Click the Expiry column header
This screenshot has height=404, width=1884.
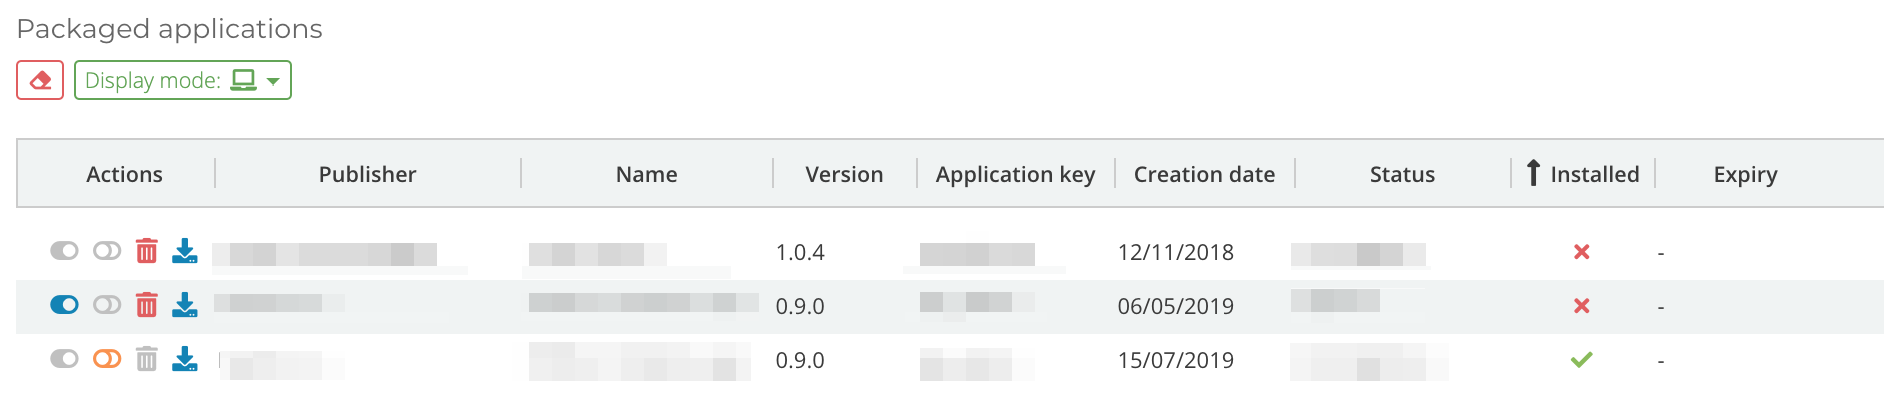[1745, 174]
